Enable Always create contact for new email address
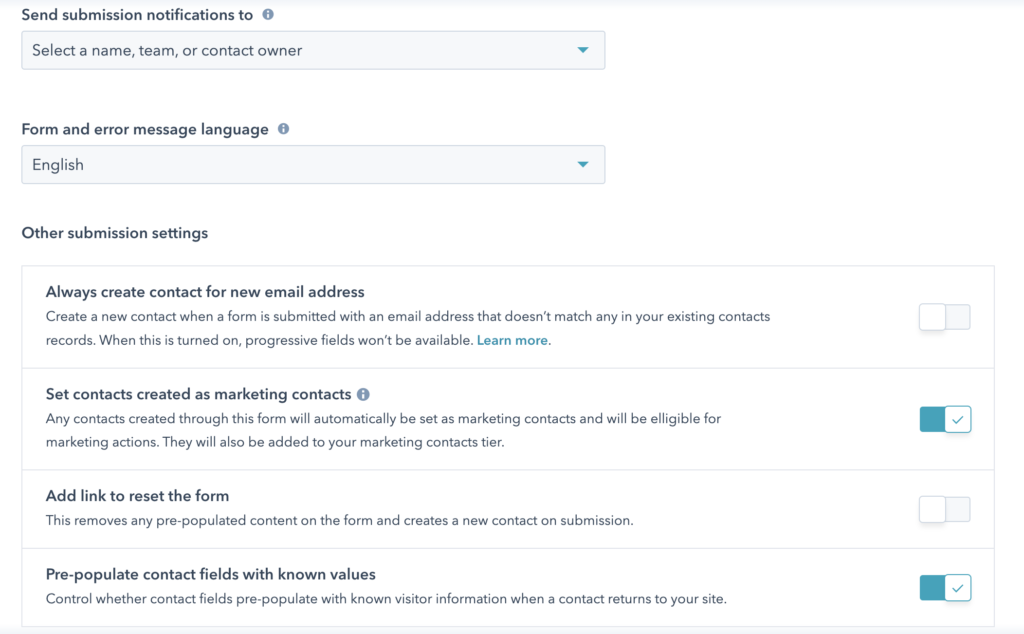 pos(944,317)
